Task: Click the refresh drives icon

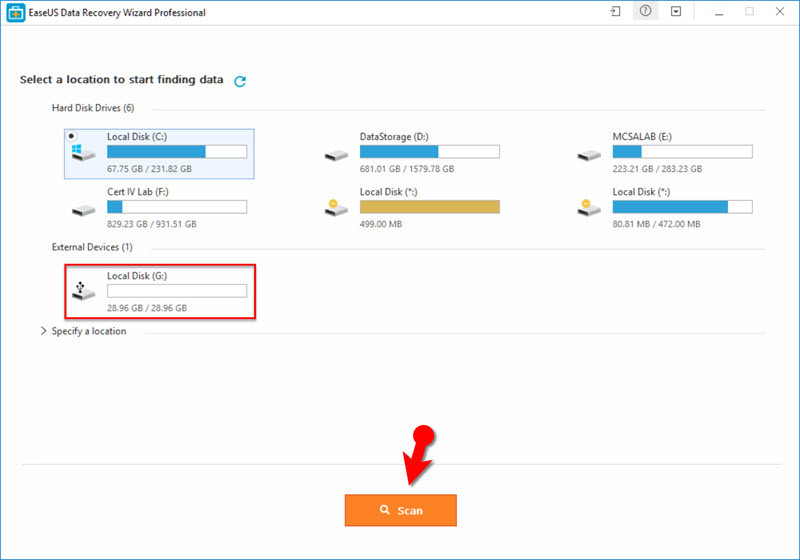Action: point(240,81)
